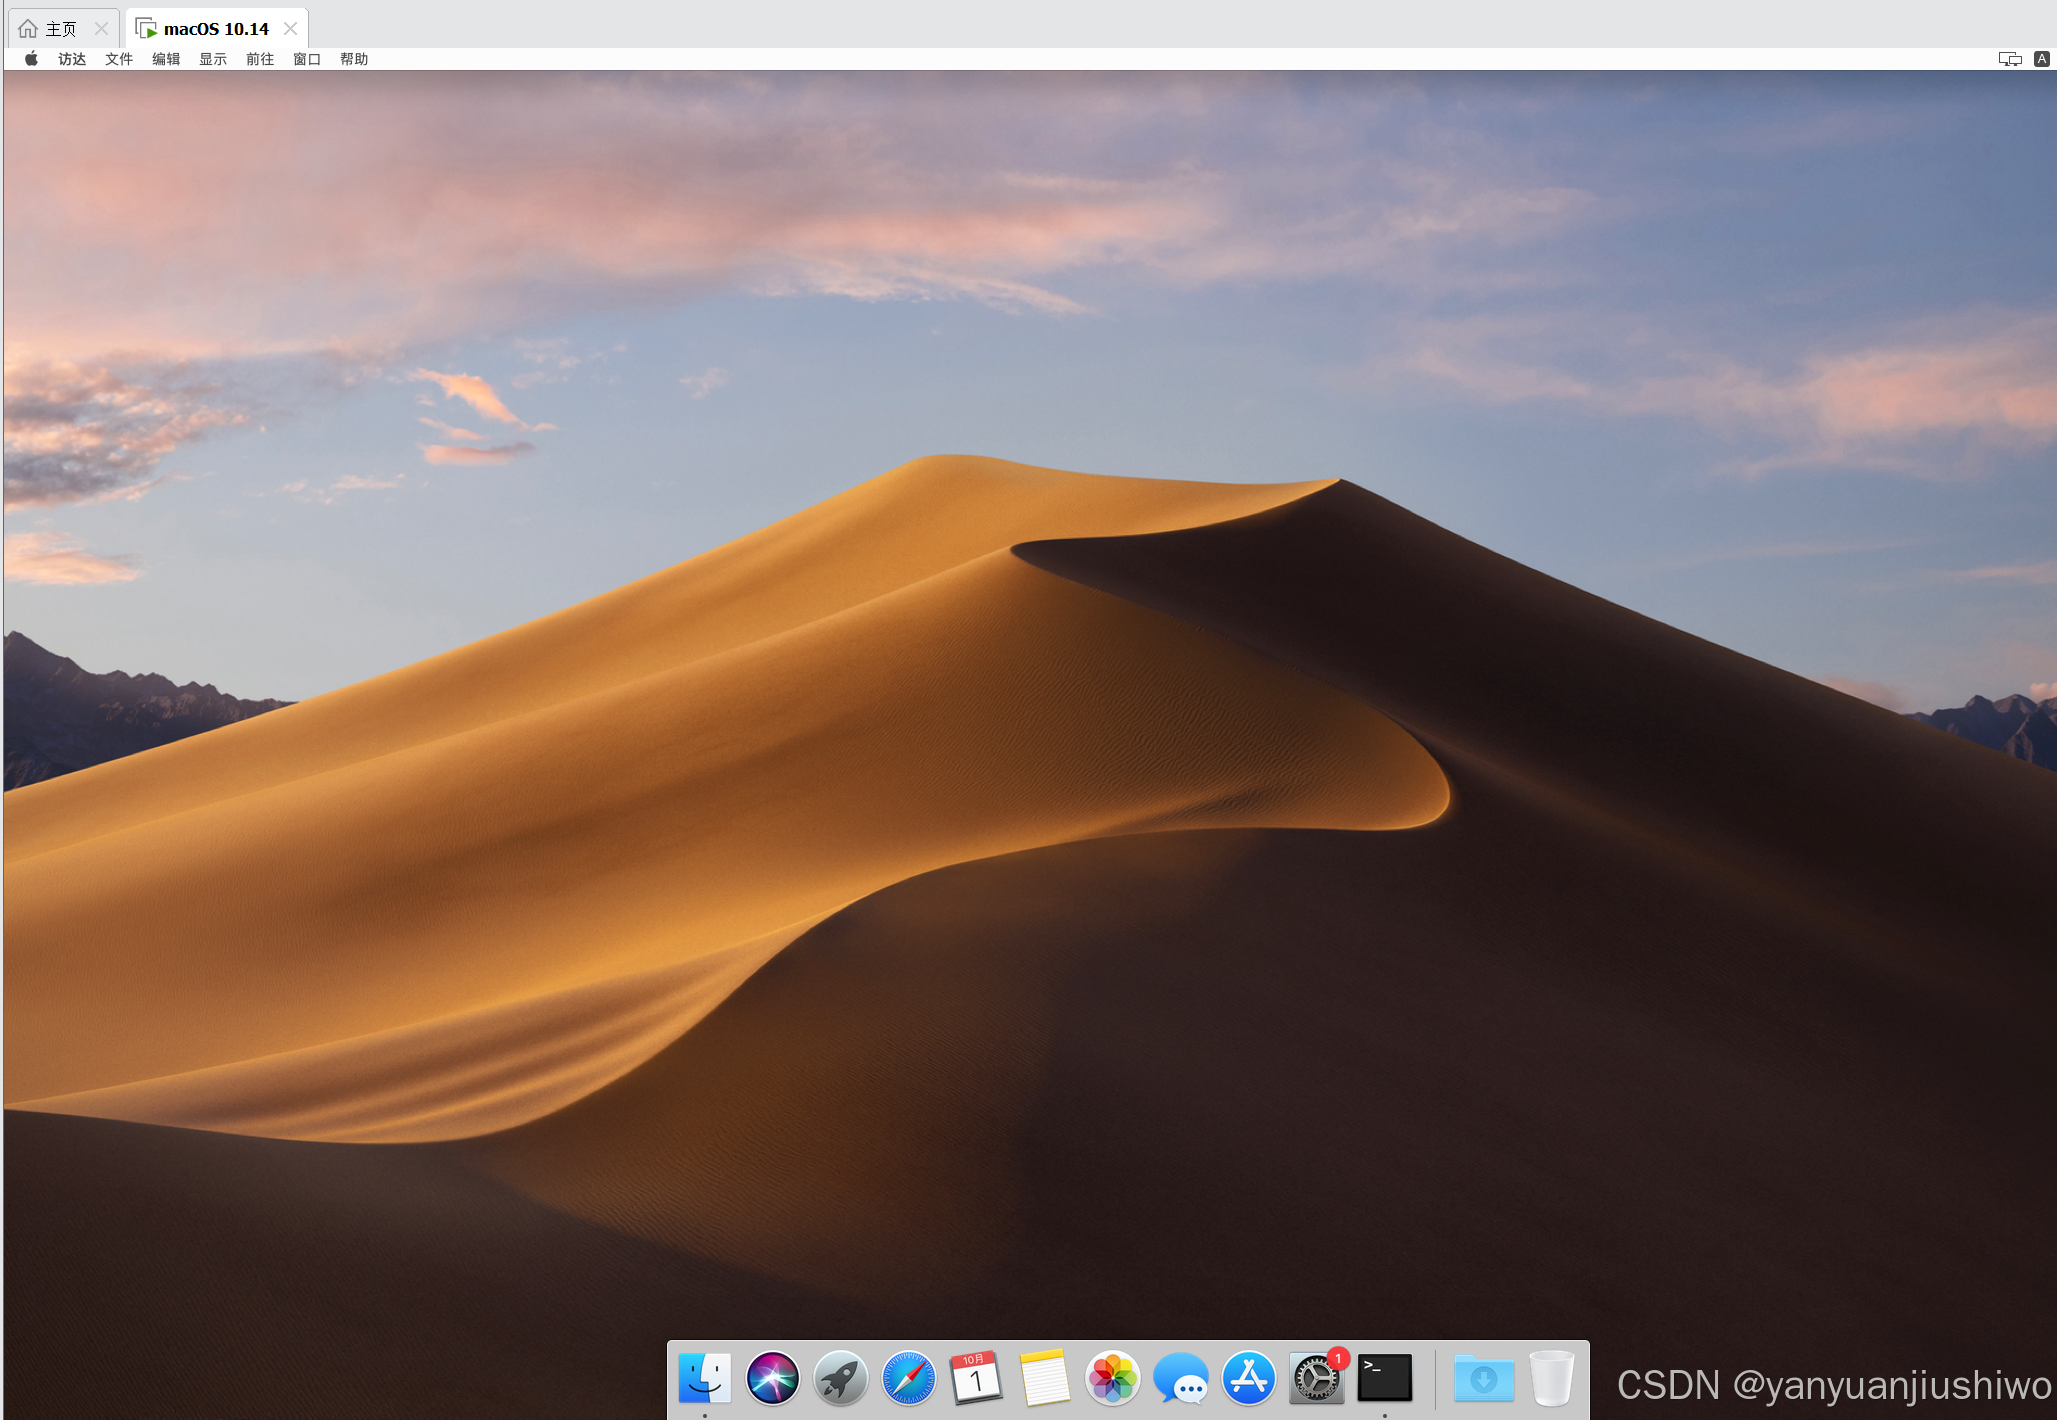Click the input source A icon
This screenshot has height=1420, width=2057.
[x=2042, y=59]
